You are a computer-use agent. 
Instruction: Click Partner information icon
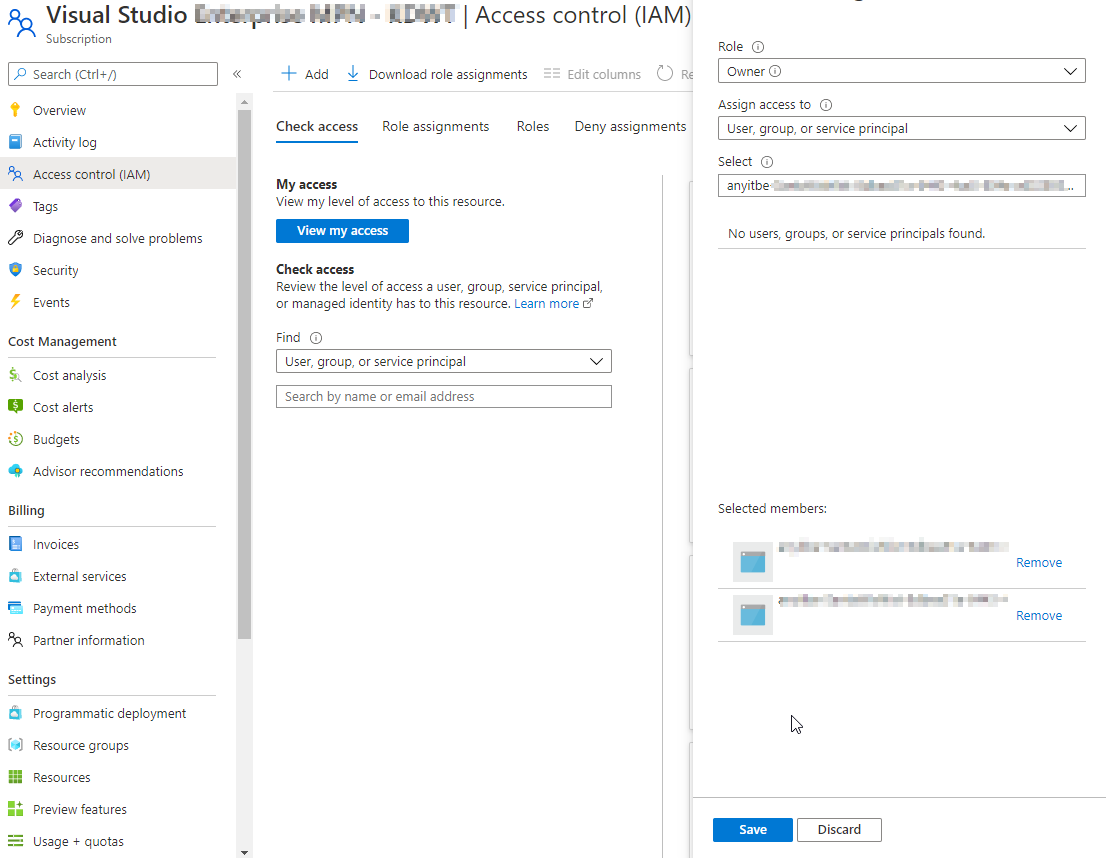click(16, 640)
